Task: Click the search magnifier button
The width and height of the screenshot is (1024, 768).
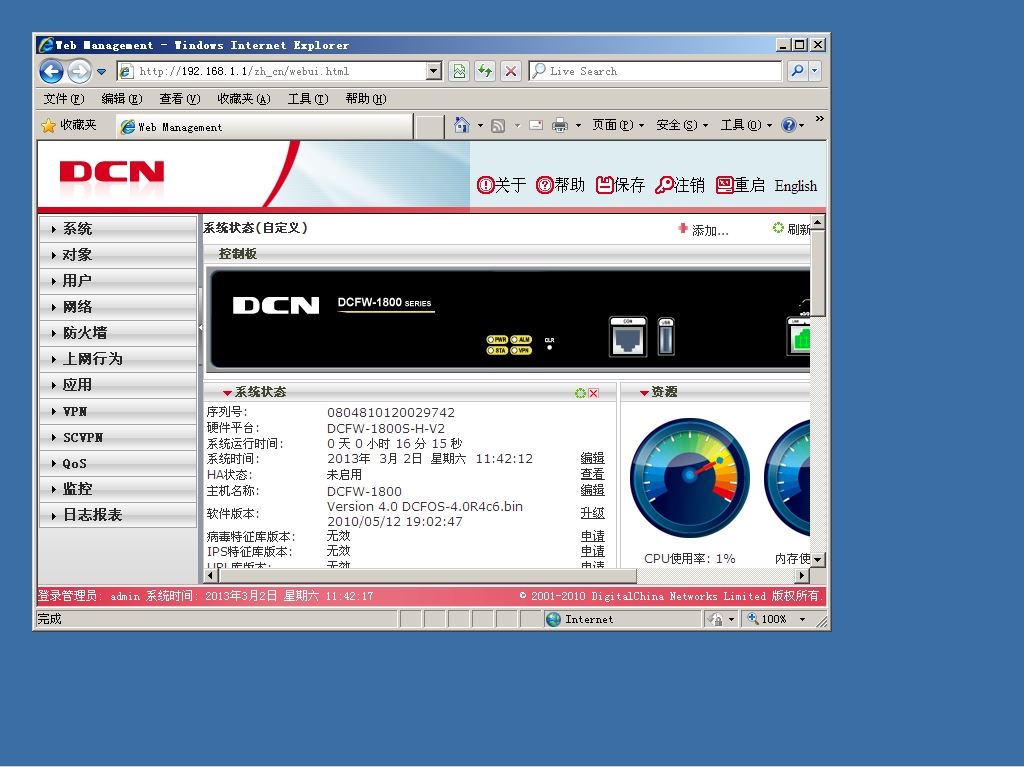Action: tap(797, 71)
